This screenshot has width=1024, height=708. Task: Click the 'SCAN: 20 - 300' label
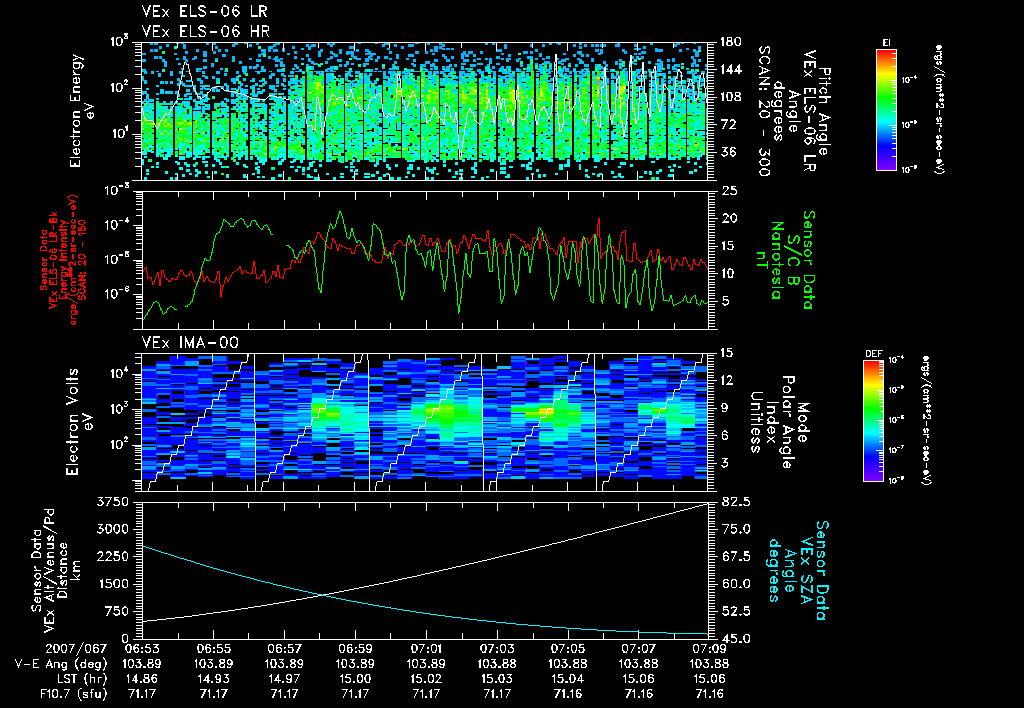pyautogui.click(x=764, y=111)
